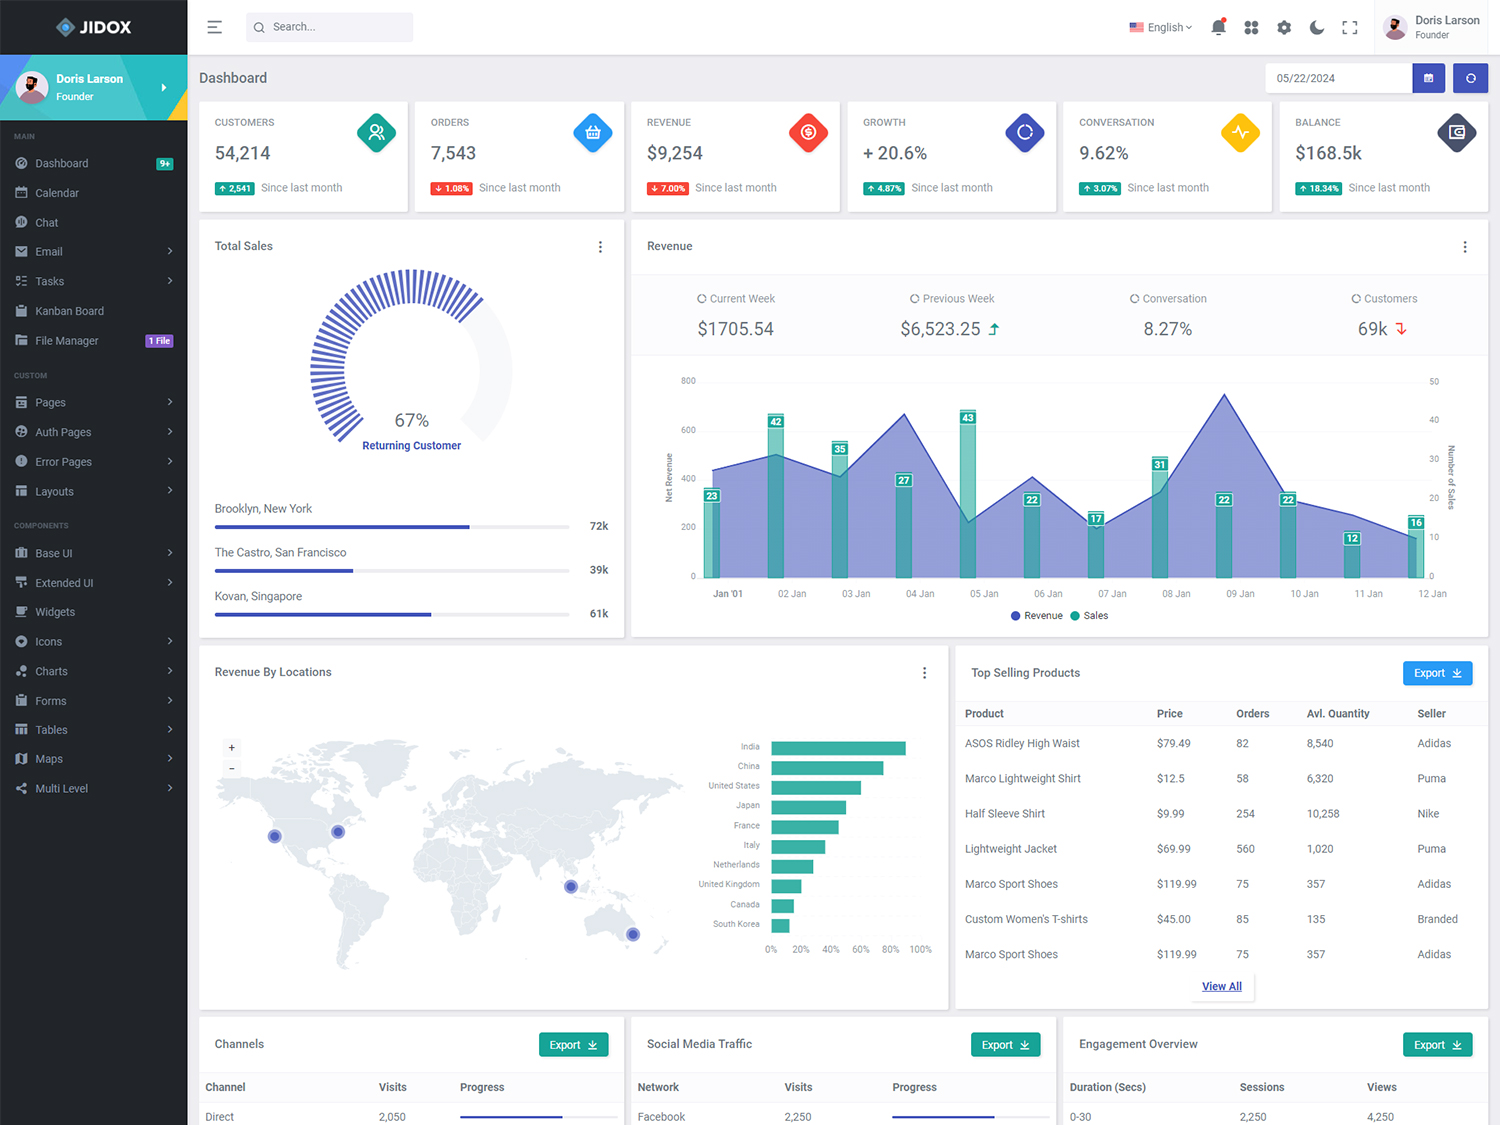The width and height of the screenshot is (1500, 1125).
Task: Expand the Charts sidebar menu
Action: (x=51, y=671)
